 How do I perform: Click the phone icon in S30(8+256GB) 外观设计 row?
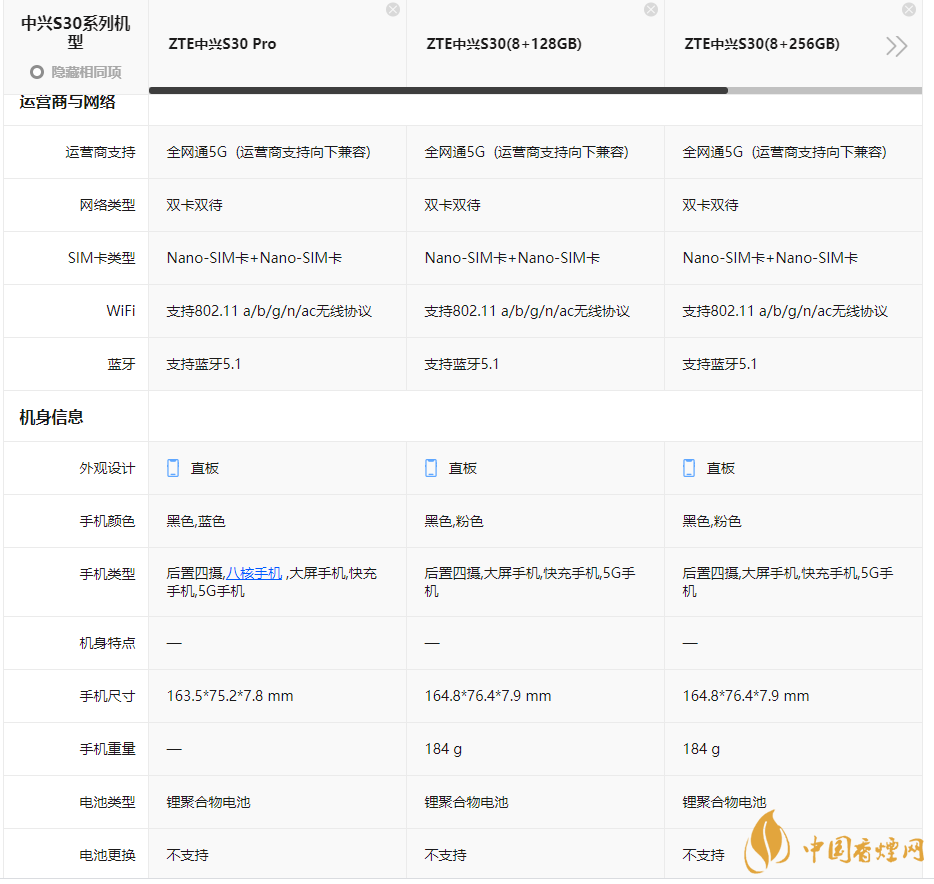click(688, 467)
